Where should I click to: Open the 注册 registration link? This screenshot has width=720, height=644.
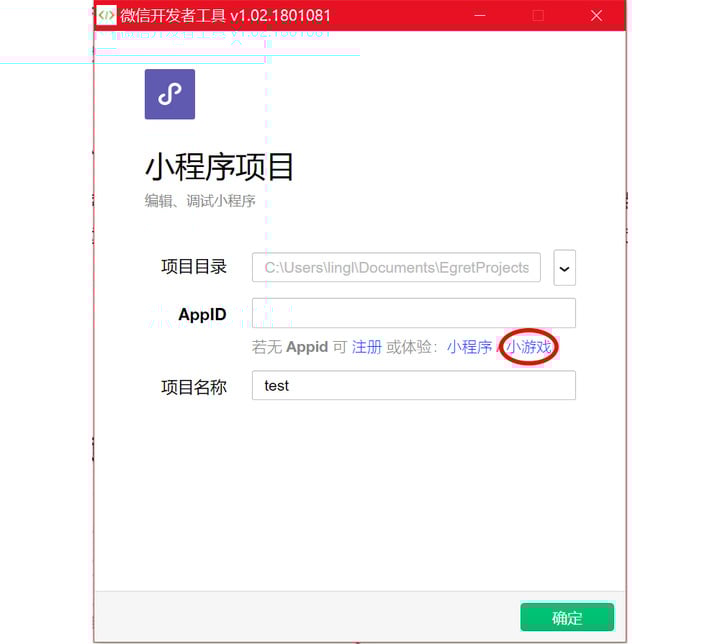point(367,347)
